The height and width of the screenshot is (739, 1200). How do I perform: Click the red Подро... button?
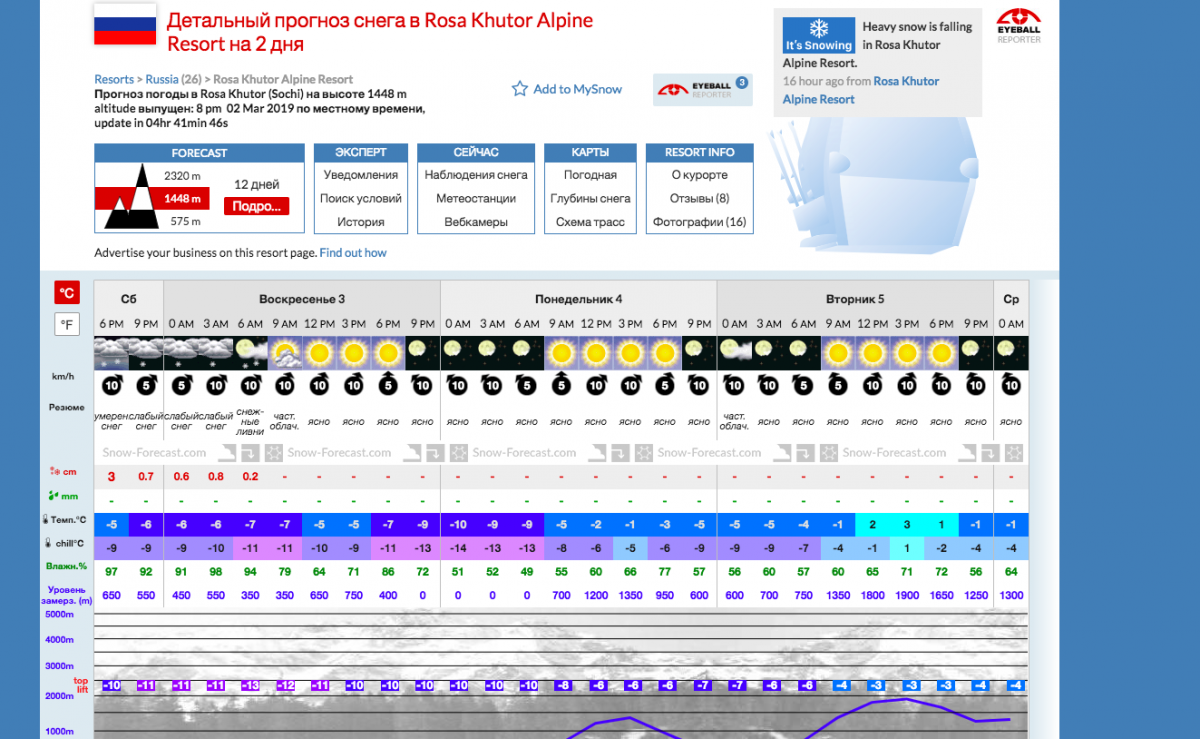256,207
